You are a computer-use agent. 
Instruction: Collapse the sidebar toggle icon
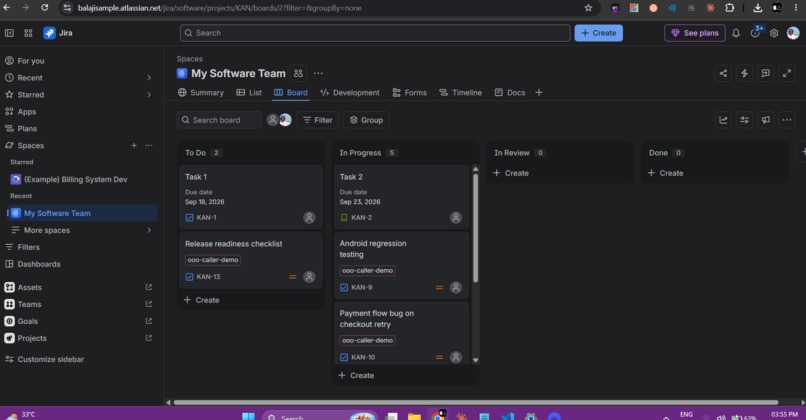click(9, 33)
